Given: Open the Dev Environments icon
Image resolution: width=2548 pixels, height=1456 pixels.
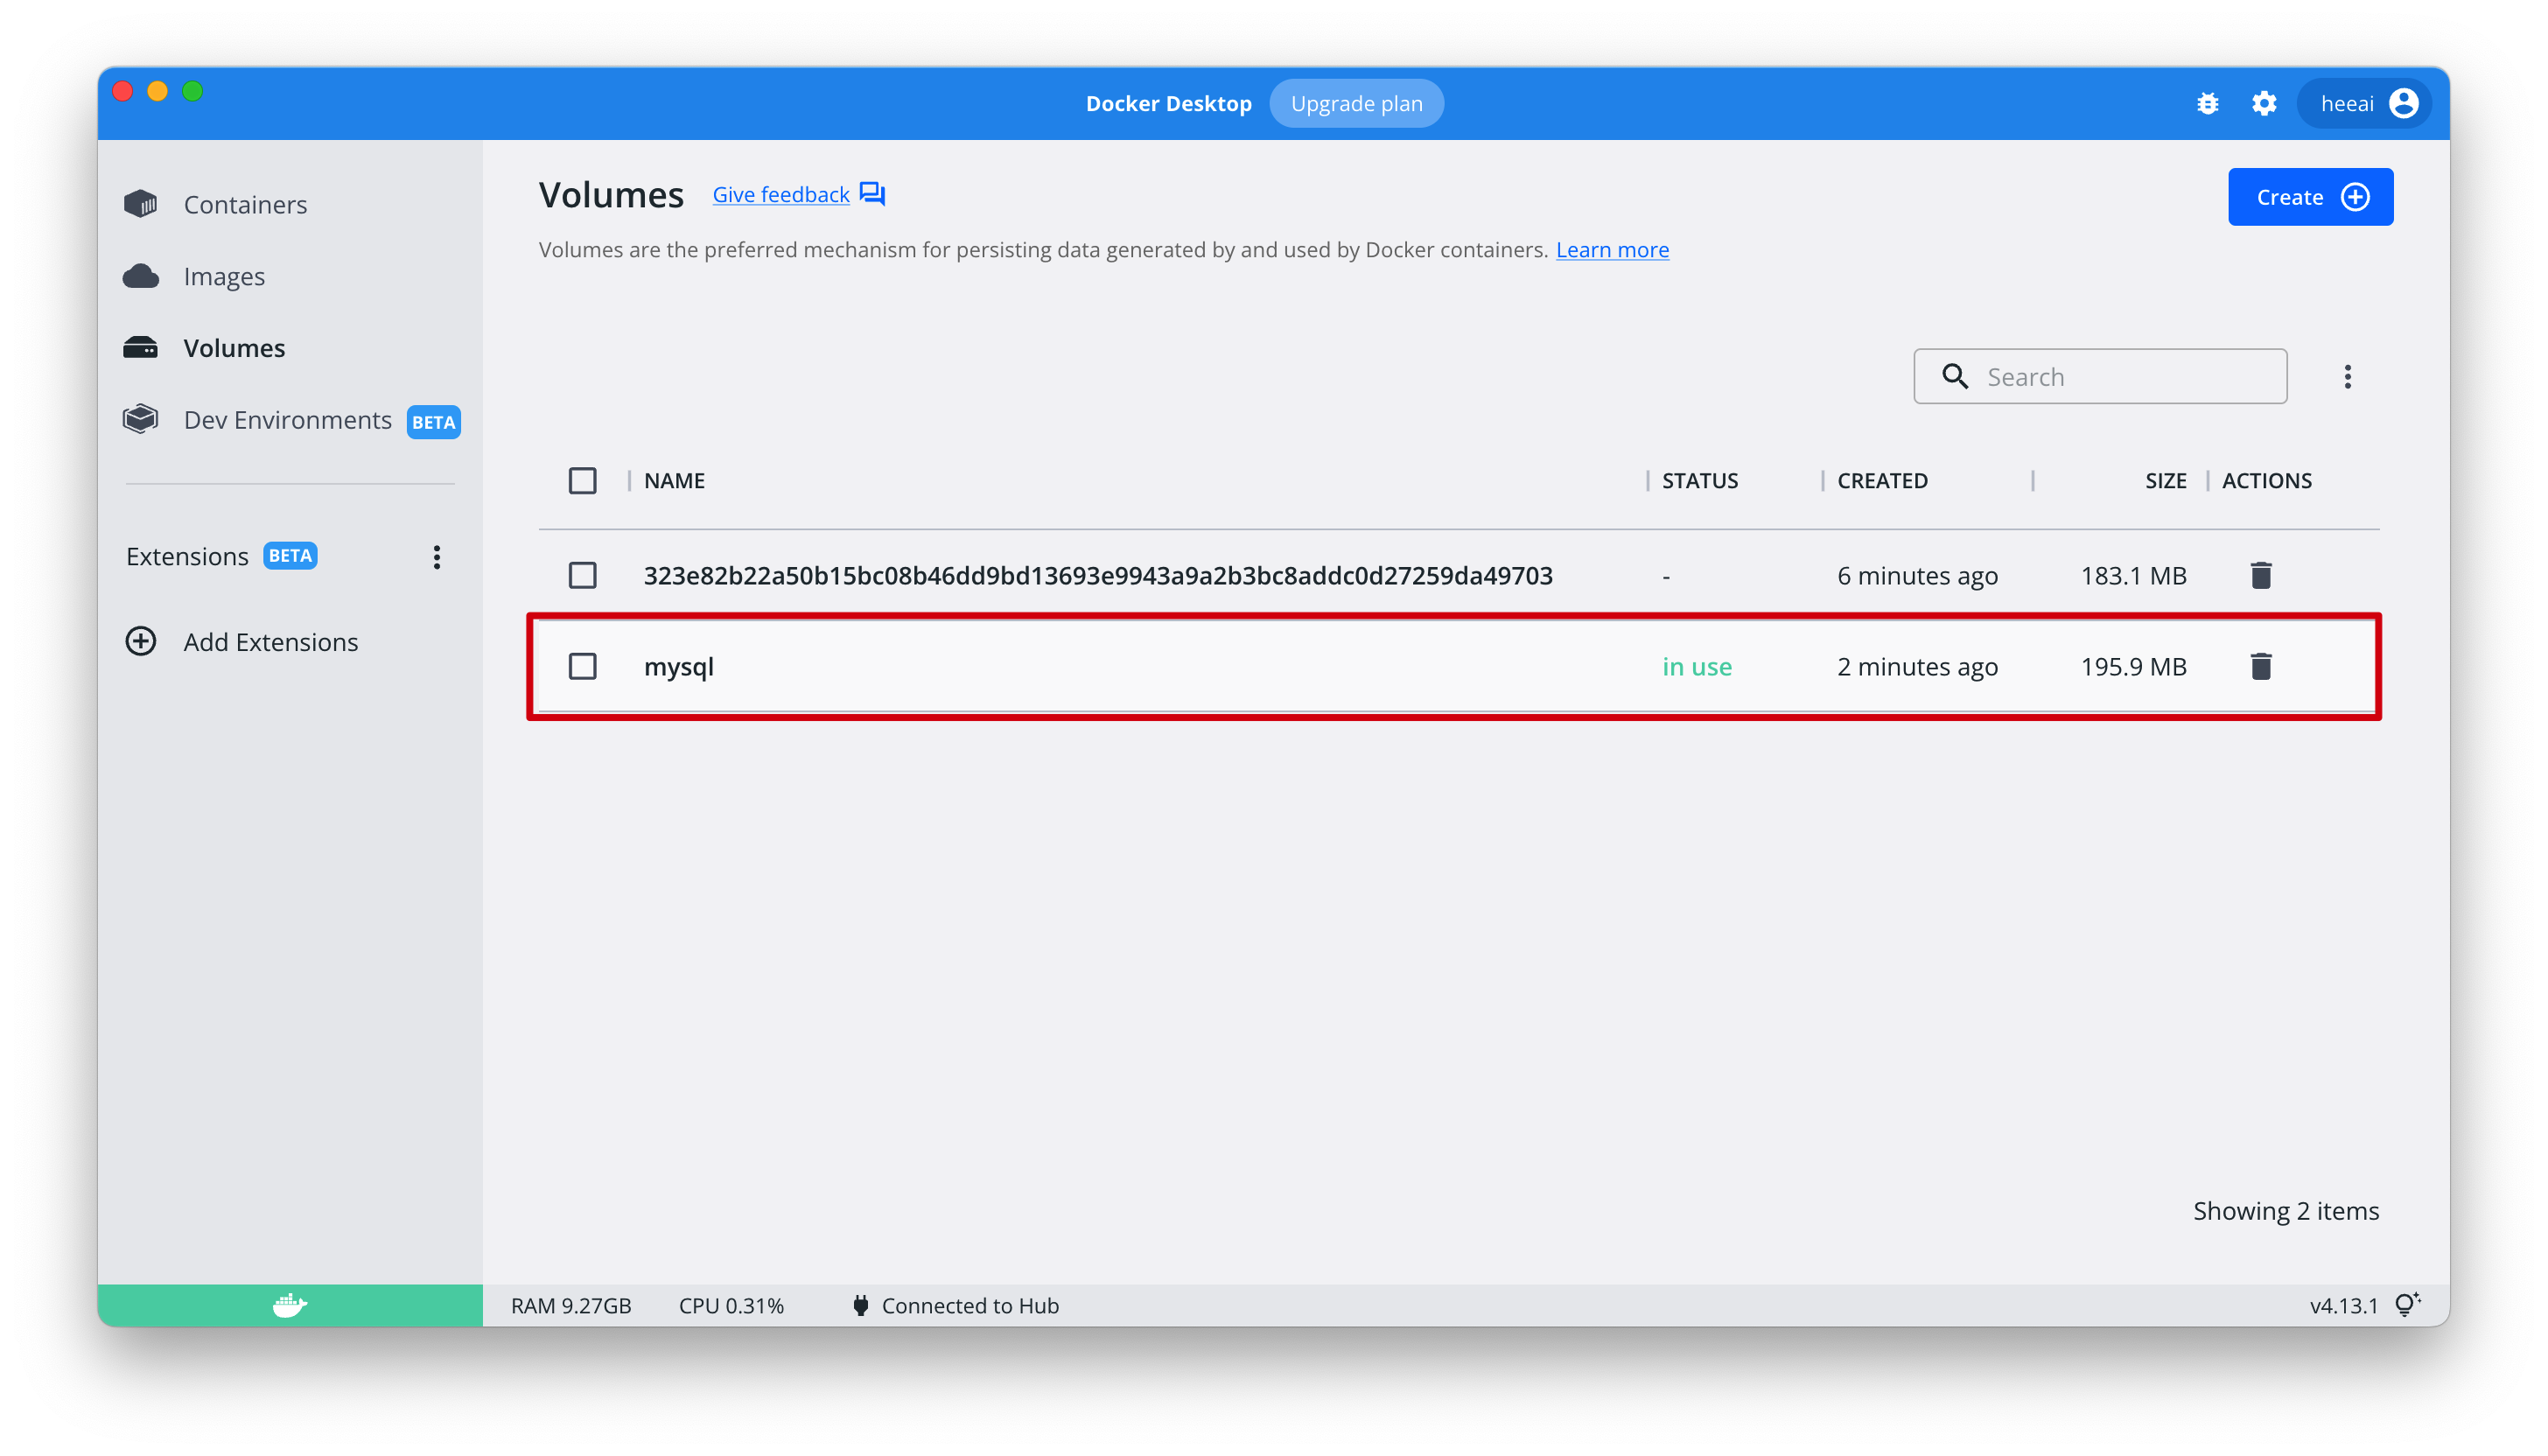Looking at the screenshot, I should point(141,419).
